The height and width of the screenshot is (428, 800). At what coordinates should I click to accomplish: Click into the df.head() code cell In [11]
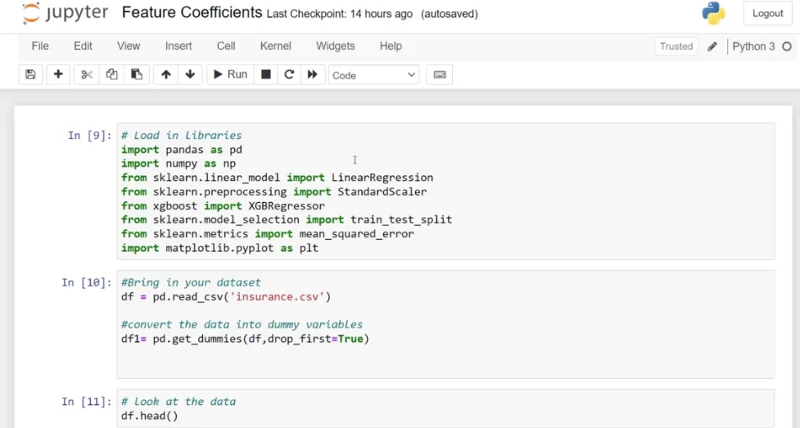pyautogui.click(x=445, y=409)
